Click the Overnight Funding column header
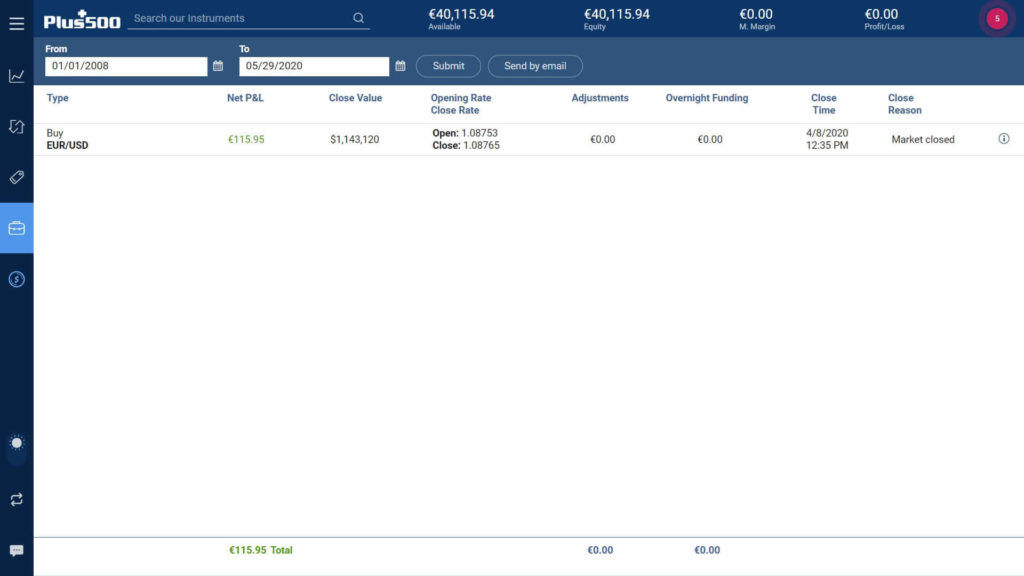 (x=707, y=98)
